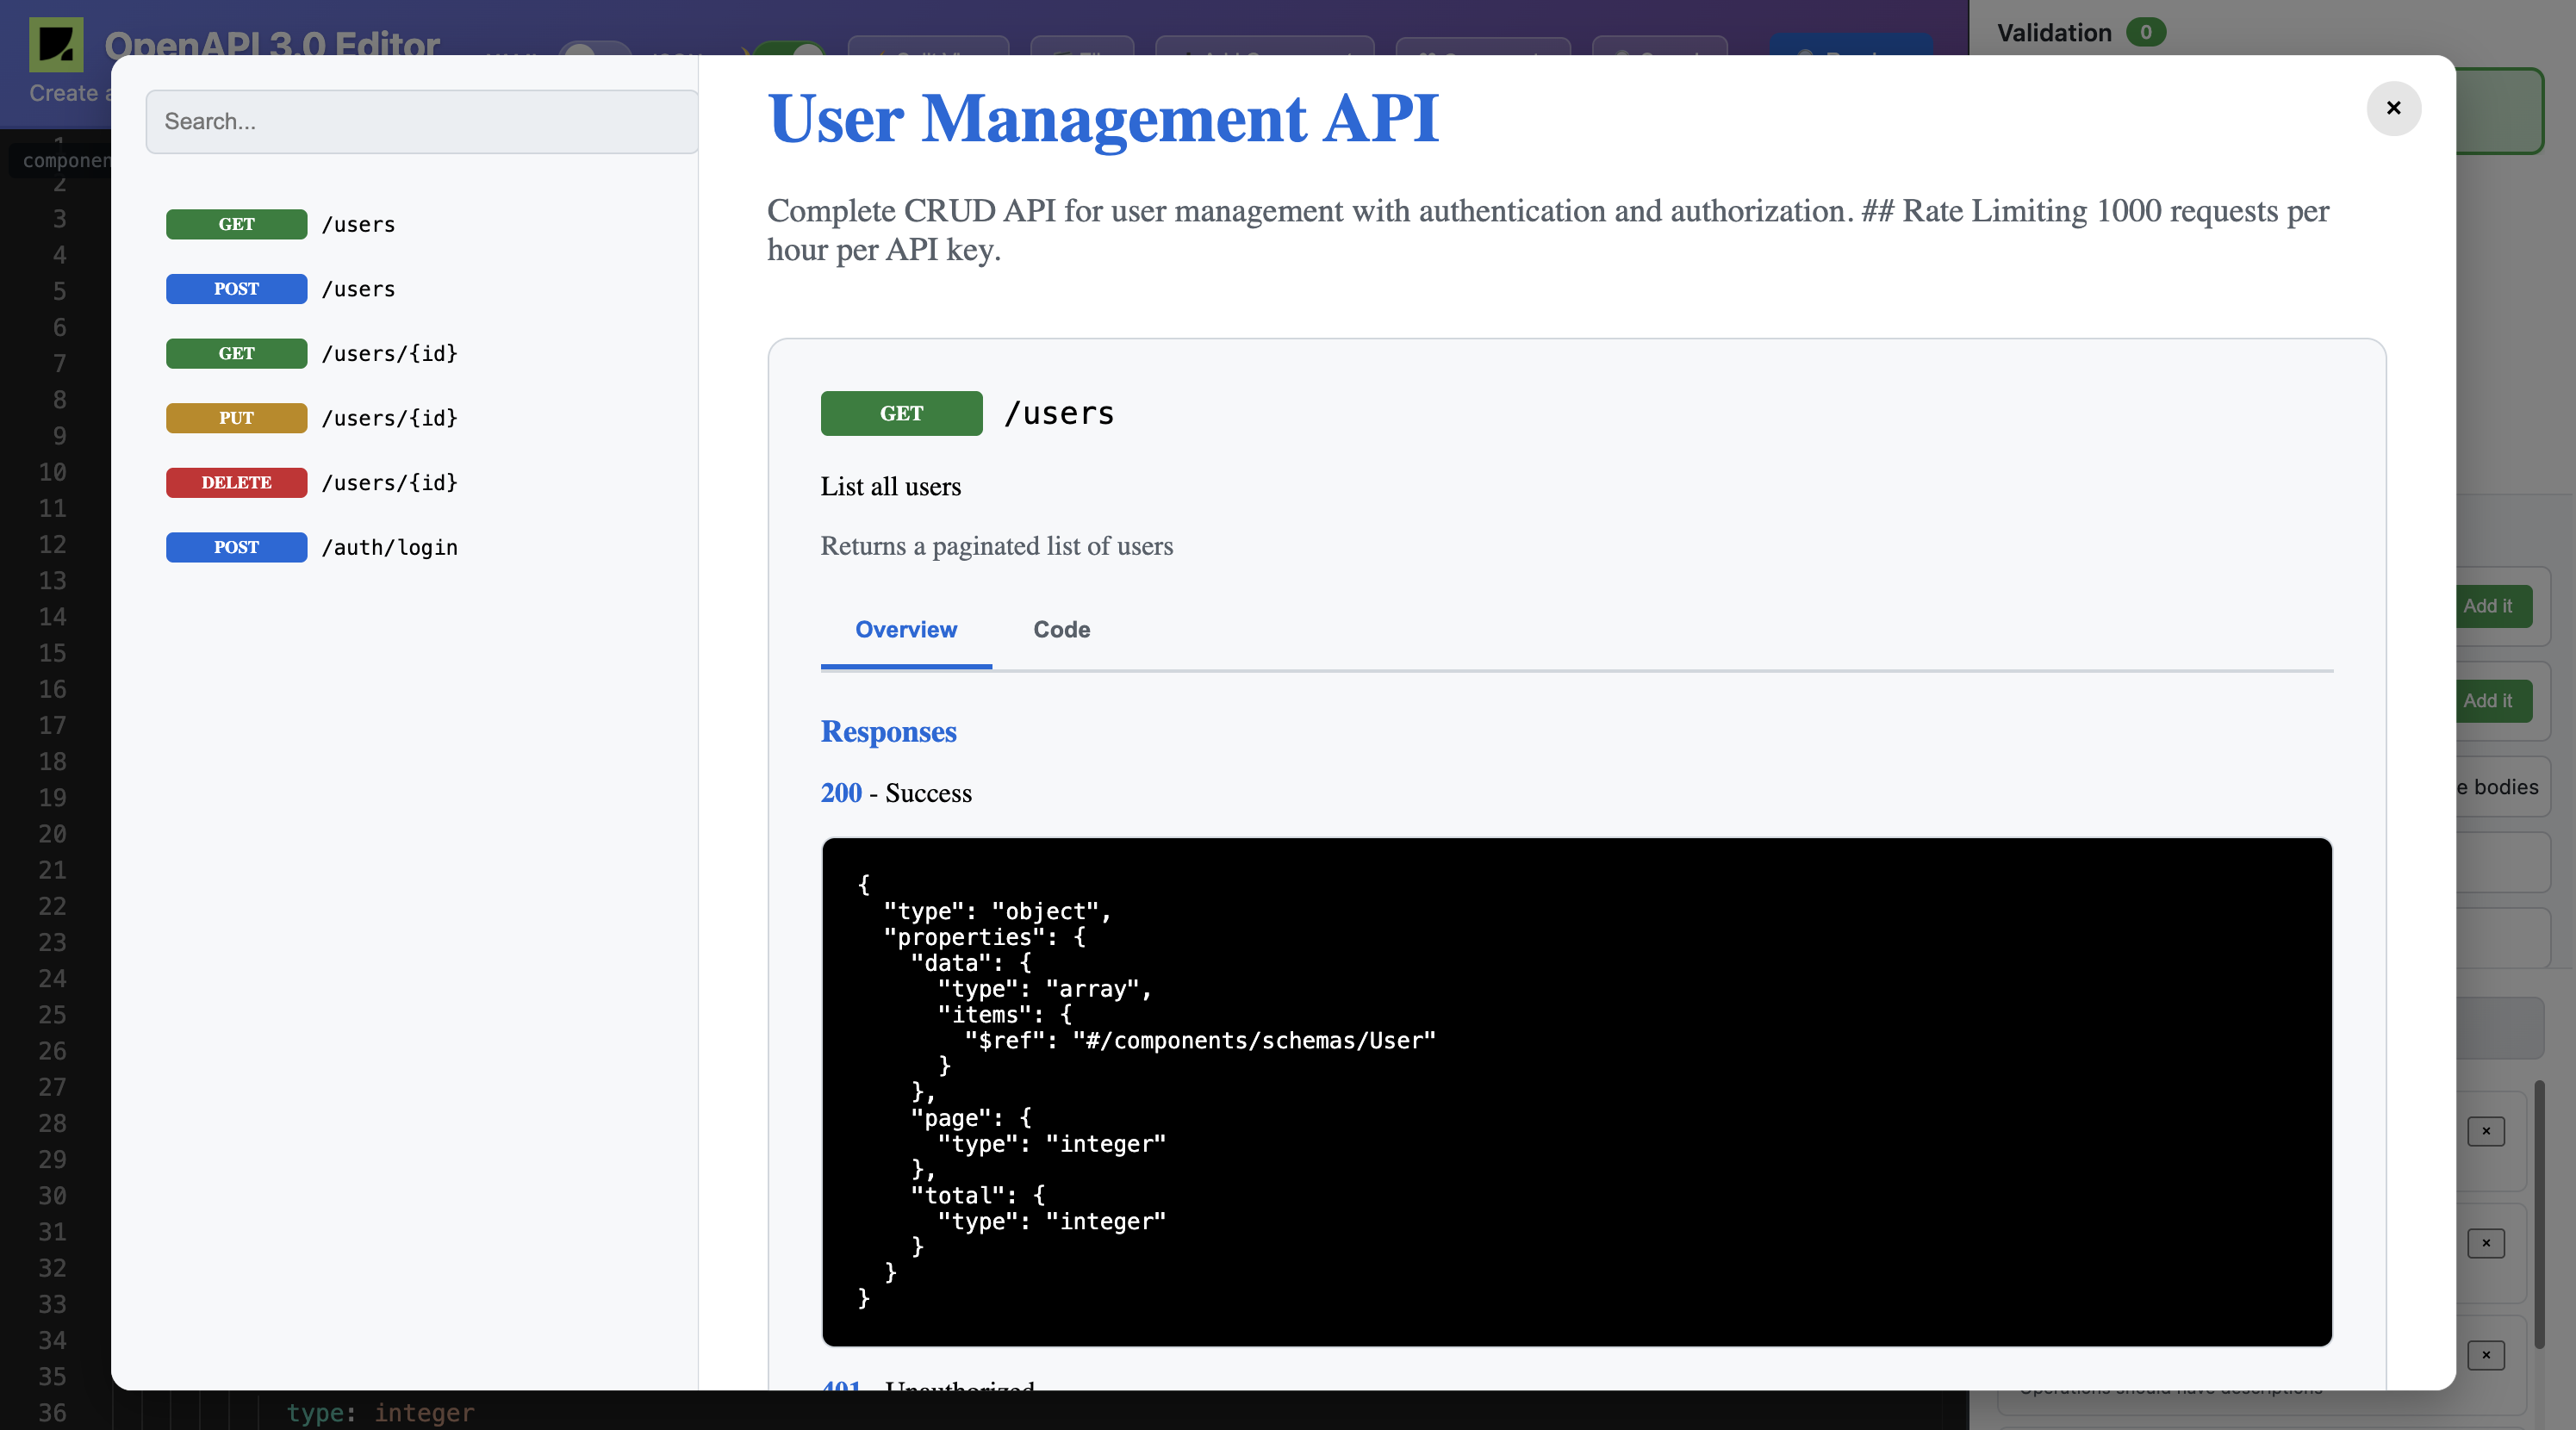Click the 'List all users' summary
The height and width of the screenshot is (1430, 2576).
click(890, 486)
